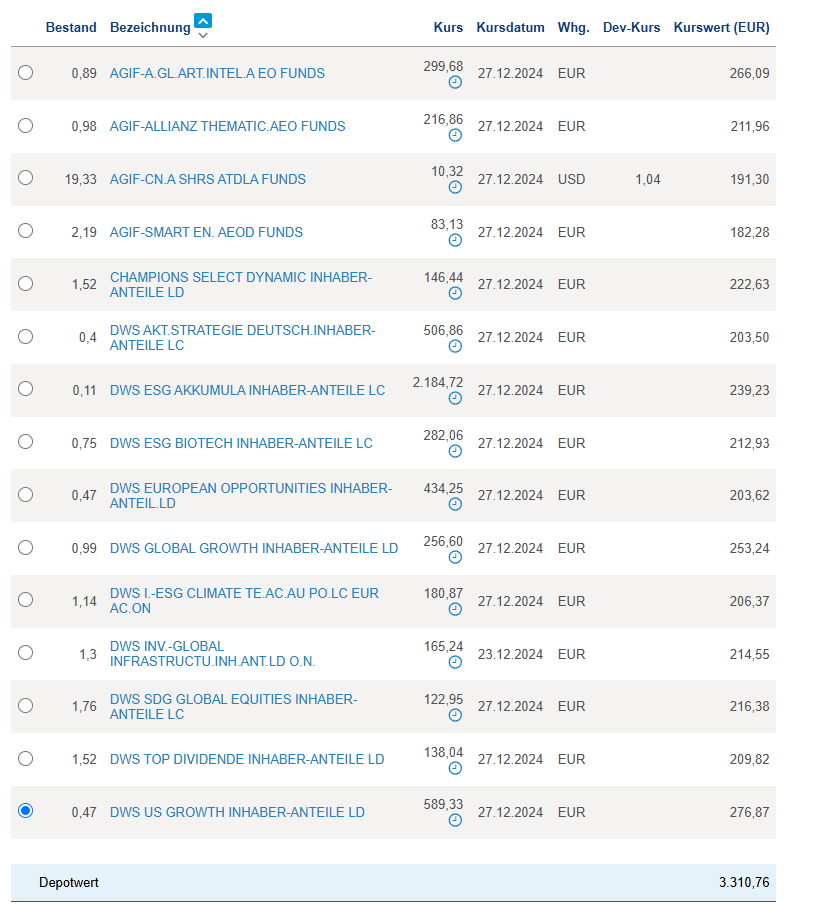Image resolution: width=829 pixels, height=917 pixels.
Task: Open AGIF-SMART EN. AEOD FUNDS link
Action: pos(206,232)
